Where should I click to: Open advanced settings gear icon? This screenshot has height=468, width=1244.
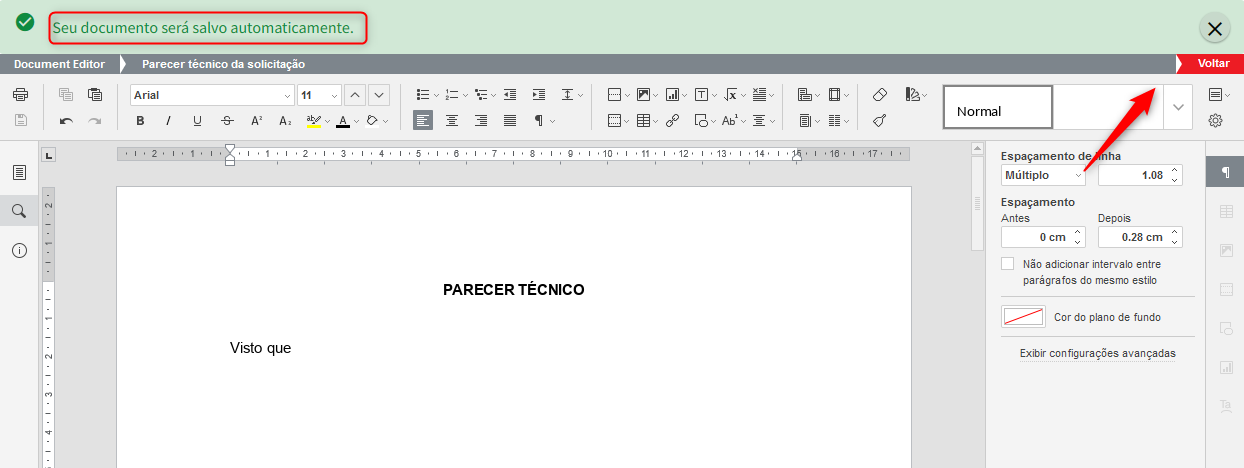click(1216, 121)
